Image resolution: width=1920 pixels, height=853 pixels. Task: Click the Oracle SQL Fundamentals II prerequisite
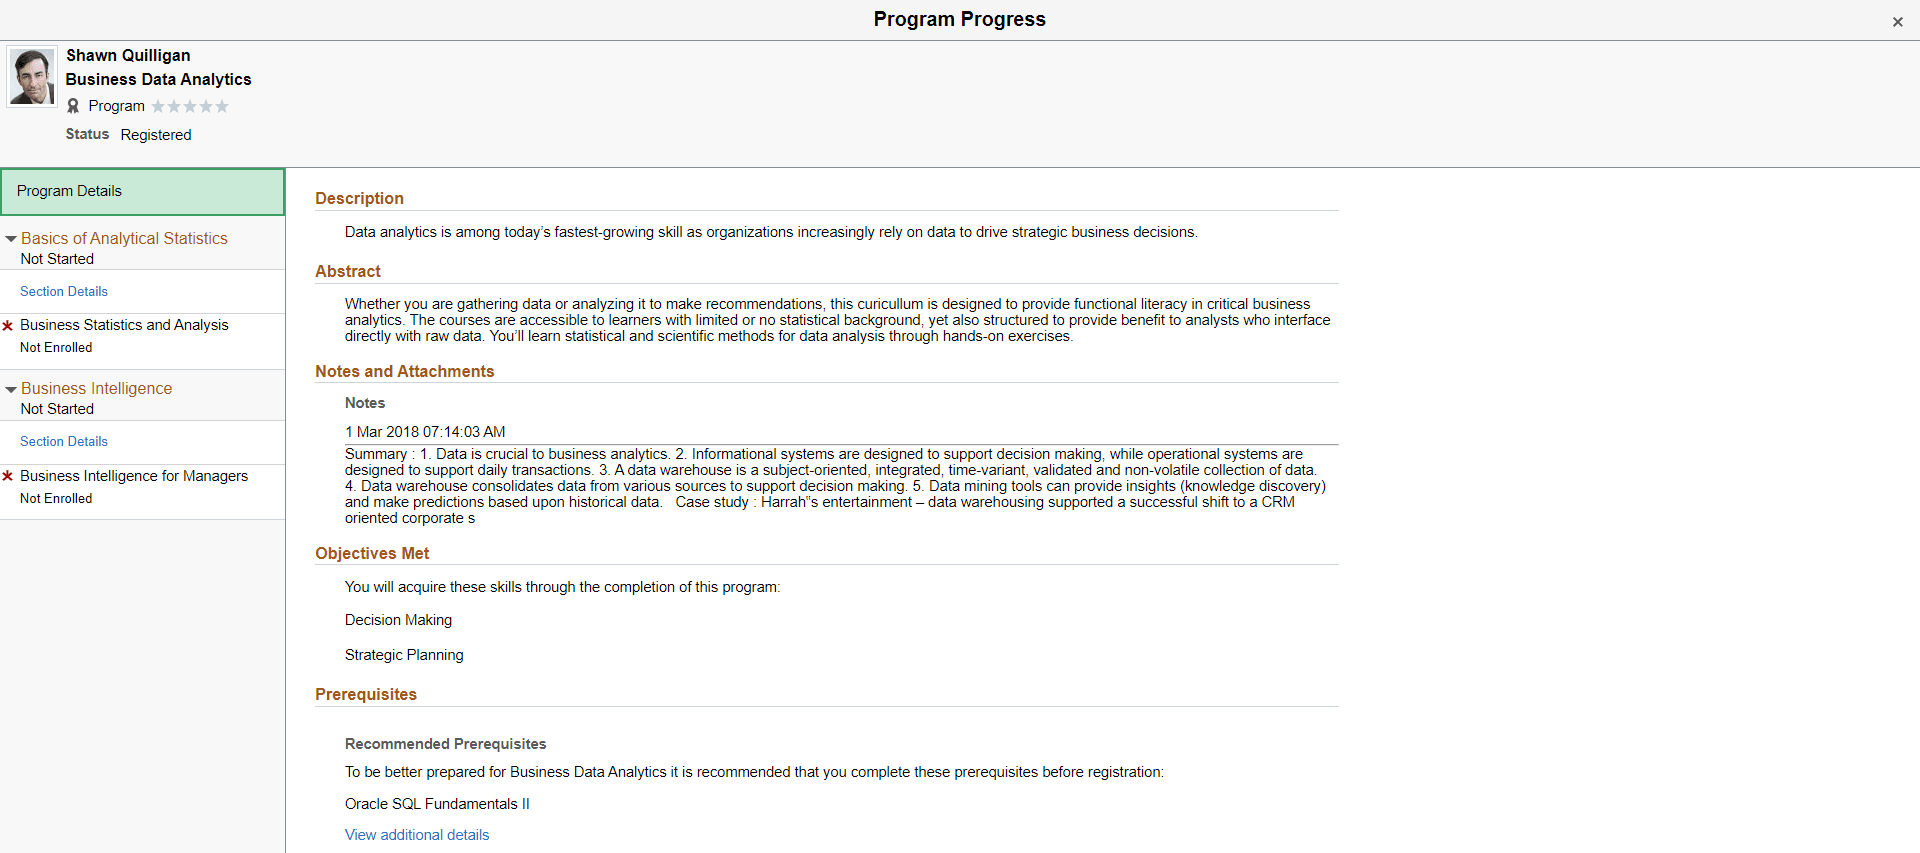[x=437, y=803]
